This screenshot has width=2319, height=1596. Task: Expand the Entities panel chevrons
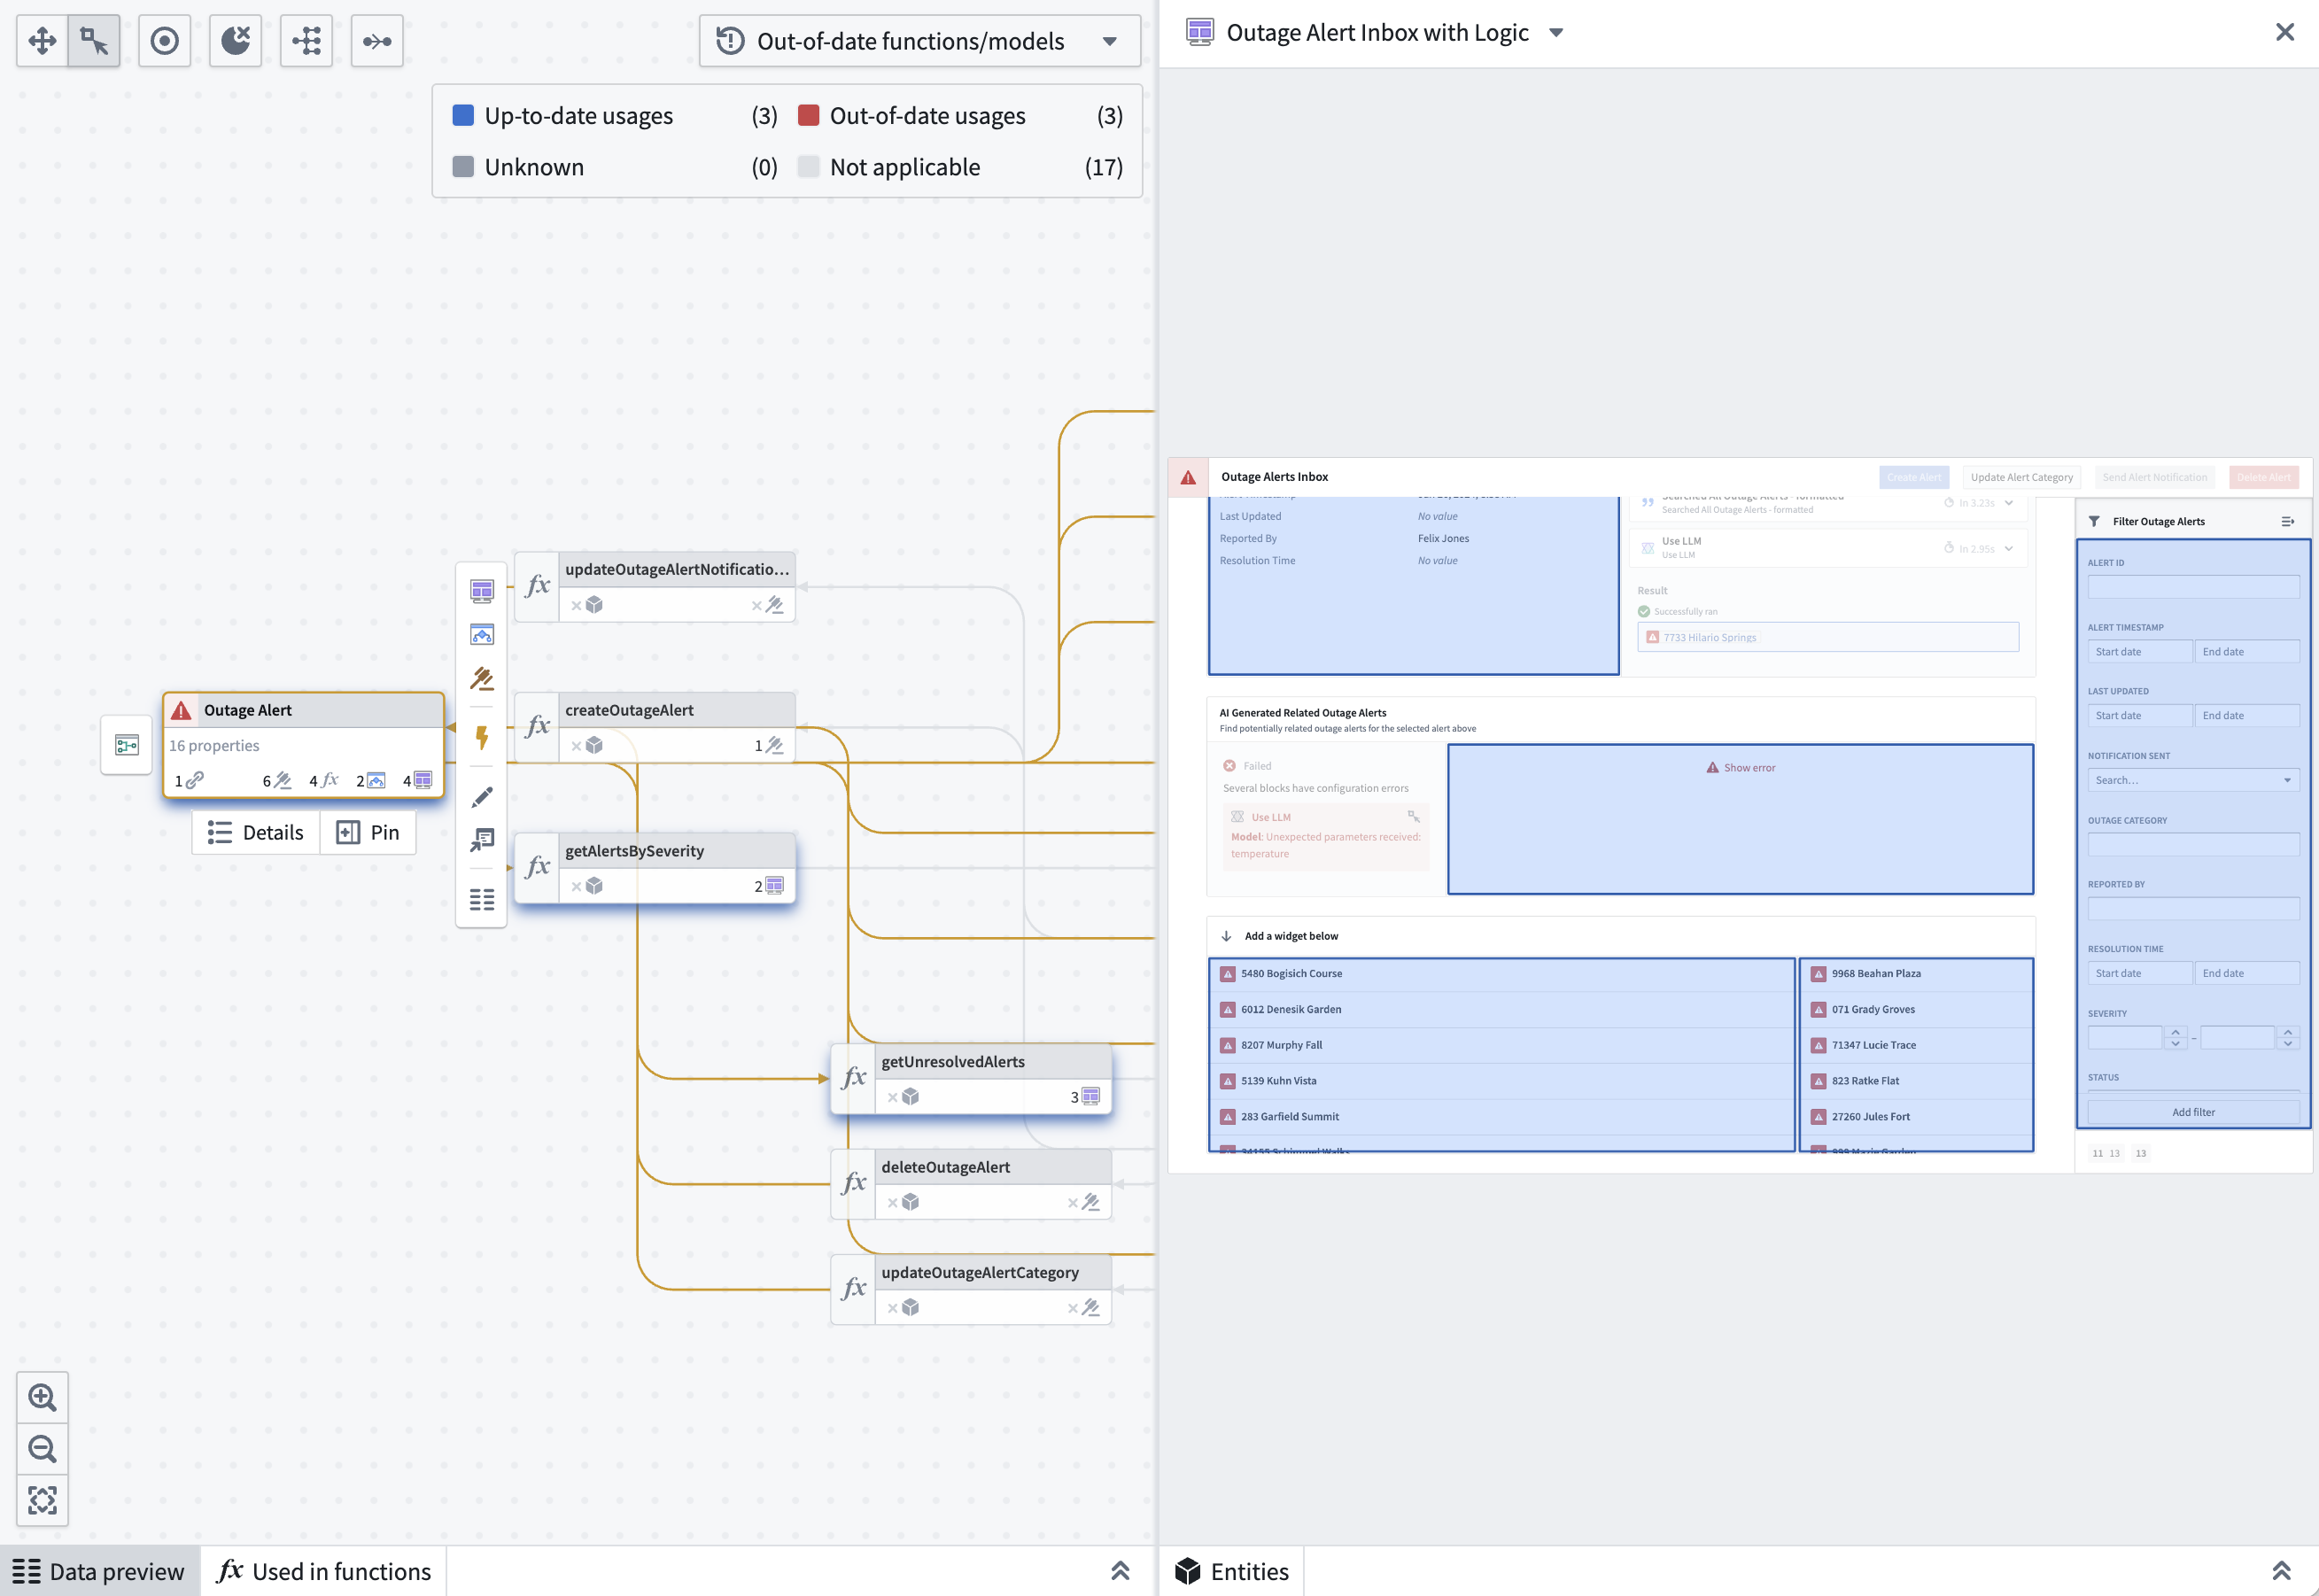click(2281, 1571)
